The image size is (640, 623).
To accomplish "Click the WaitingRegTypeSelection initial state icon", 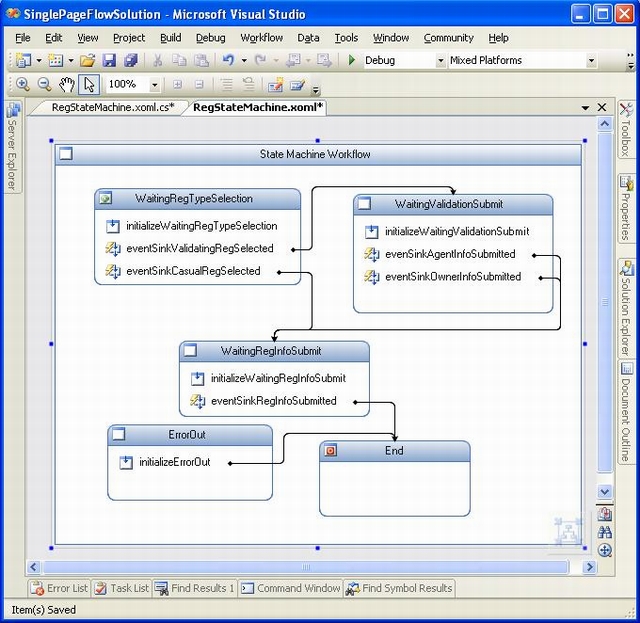I will pos(106,198).
